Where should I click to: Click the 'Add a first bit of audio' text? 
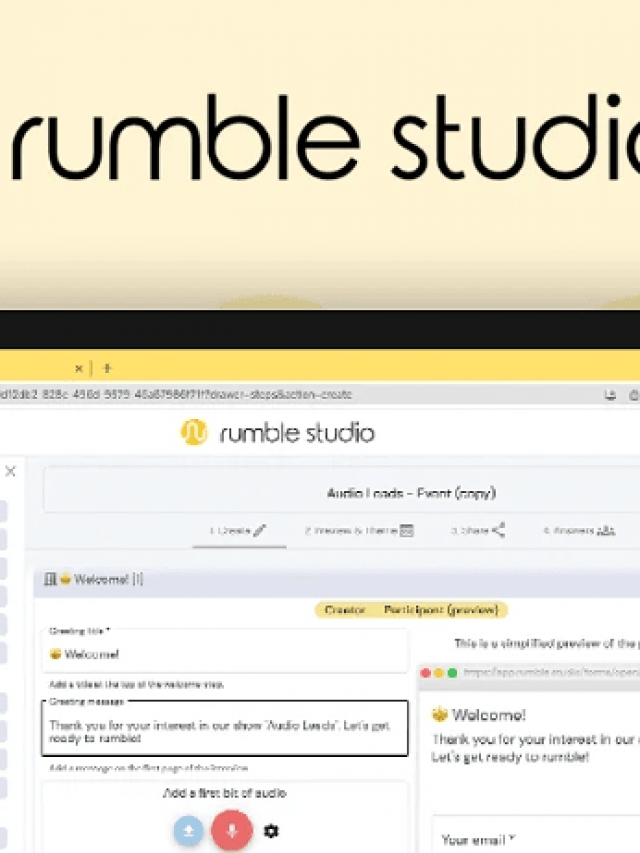(225, 793)
